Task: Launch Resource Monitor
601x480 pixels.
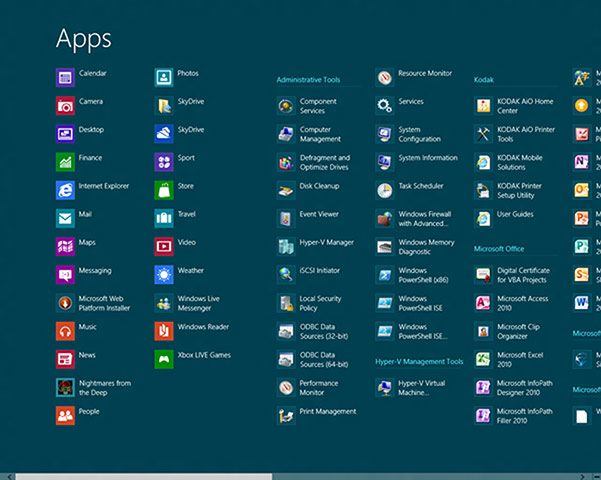Action: tap(385, 77)
